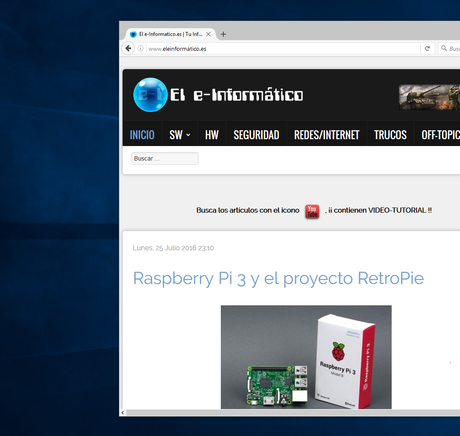460x436 pixels.
Task: Open the tank game banner ad
Action: coord(429,97)
